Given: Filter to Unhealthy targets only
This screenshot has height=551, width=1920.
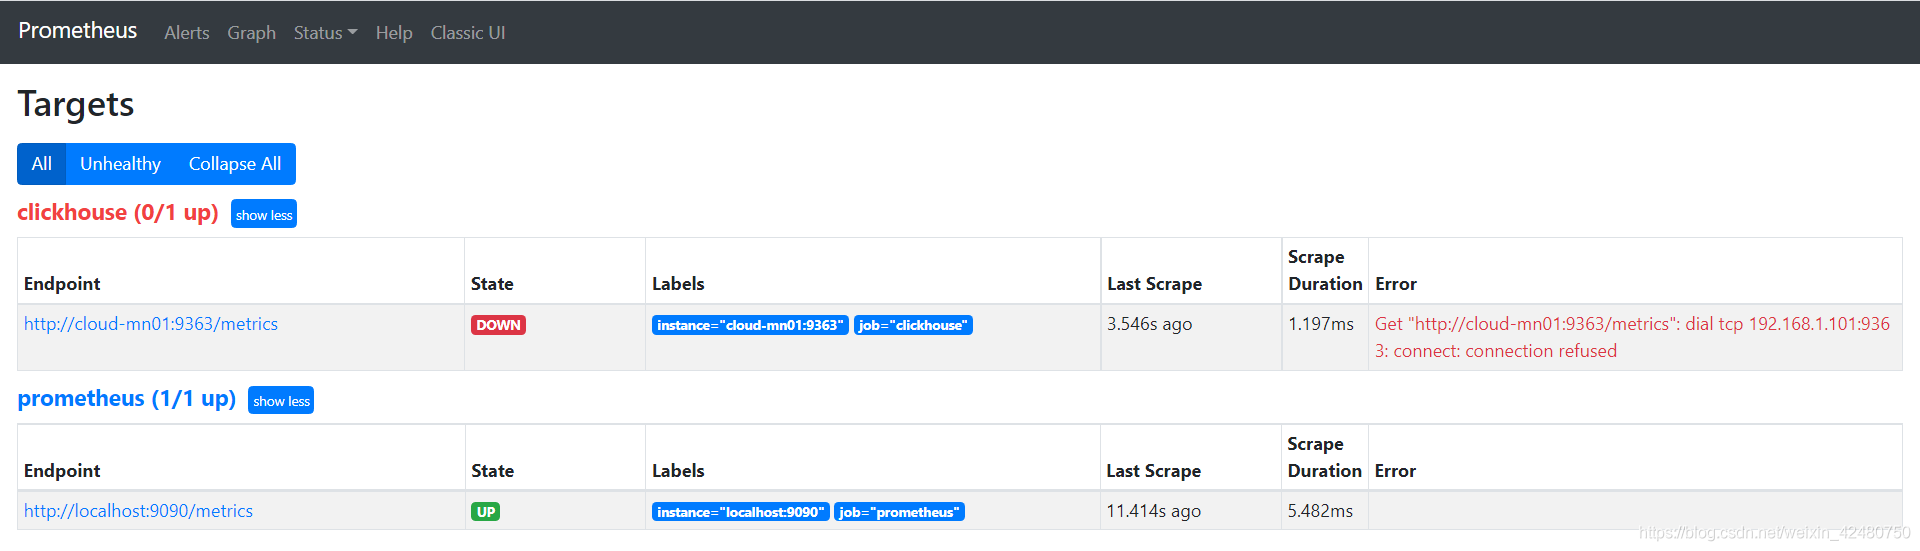Looking at the screenshot, I should [x=120, y=164].
